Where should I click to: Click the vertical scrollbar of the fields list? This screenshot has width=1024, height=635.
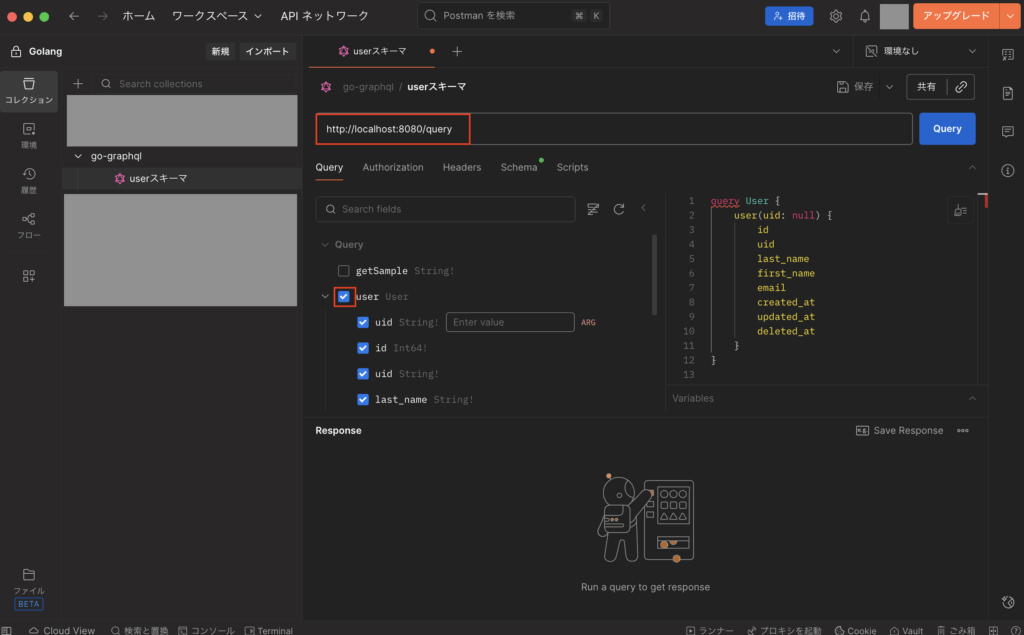click(x=654, y=275)
